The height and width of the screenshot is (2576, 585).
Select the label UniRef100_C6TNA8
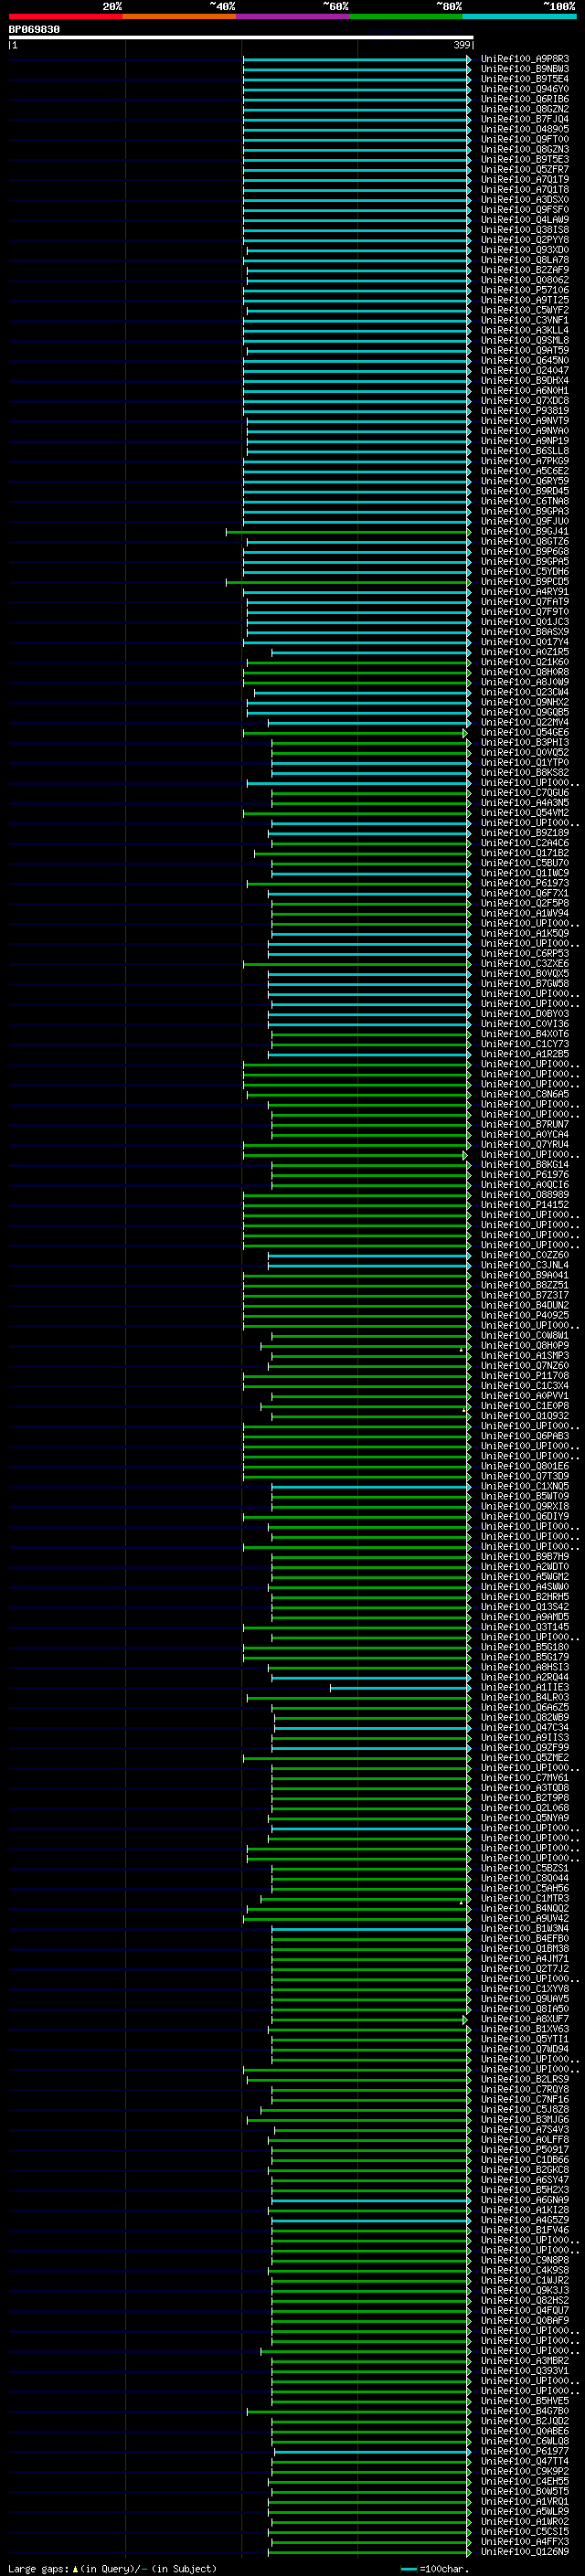coord(525,501)
